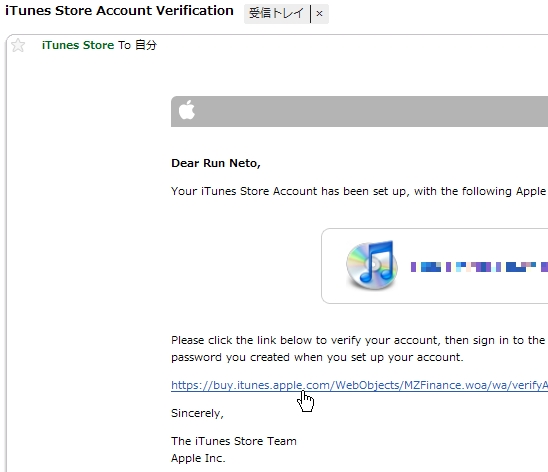Click the Please click the link paragraph
548x472 pixels.
point(359,349)
